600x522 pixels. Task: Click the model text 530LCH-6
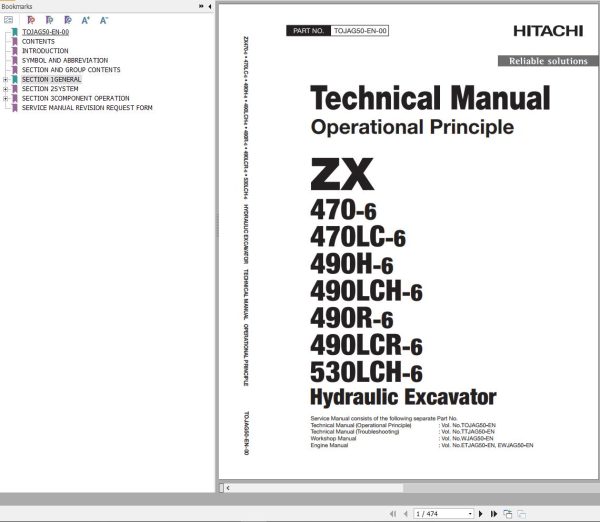pos(366,372)
